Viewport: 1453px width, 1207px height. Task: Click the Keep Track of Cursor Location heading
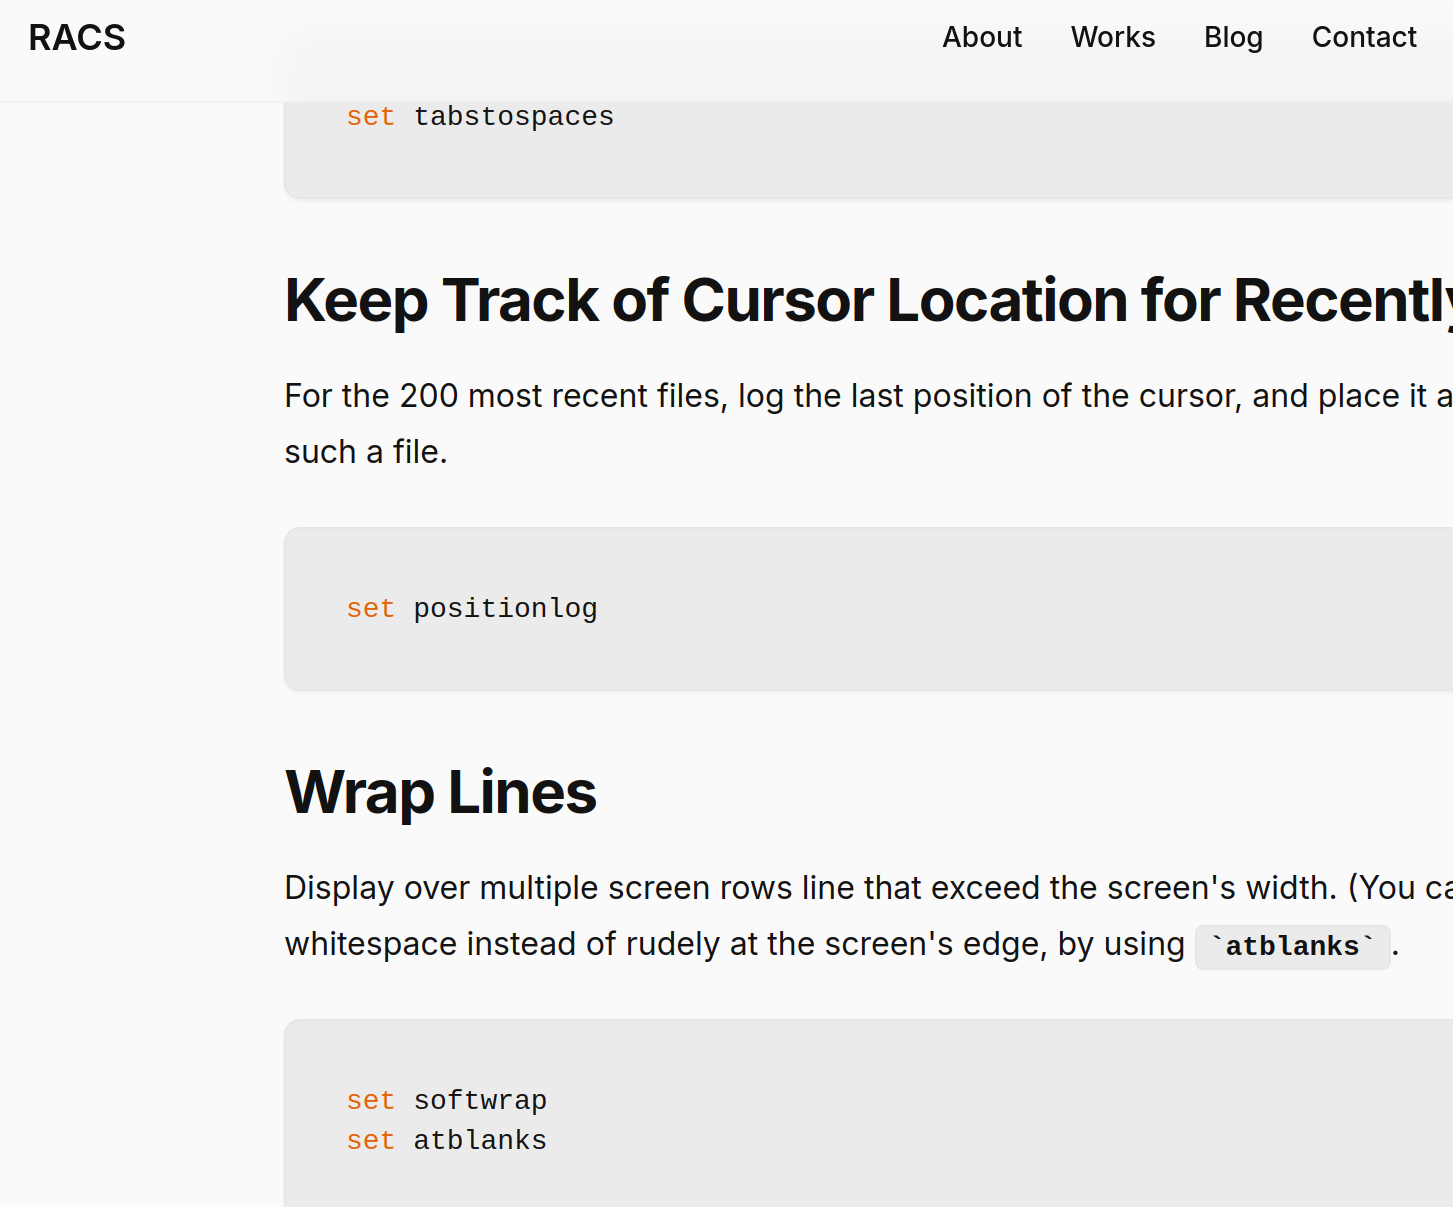click(x=867, y=300)
